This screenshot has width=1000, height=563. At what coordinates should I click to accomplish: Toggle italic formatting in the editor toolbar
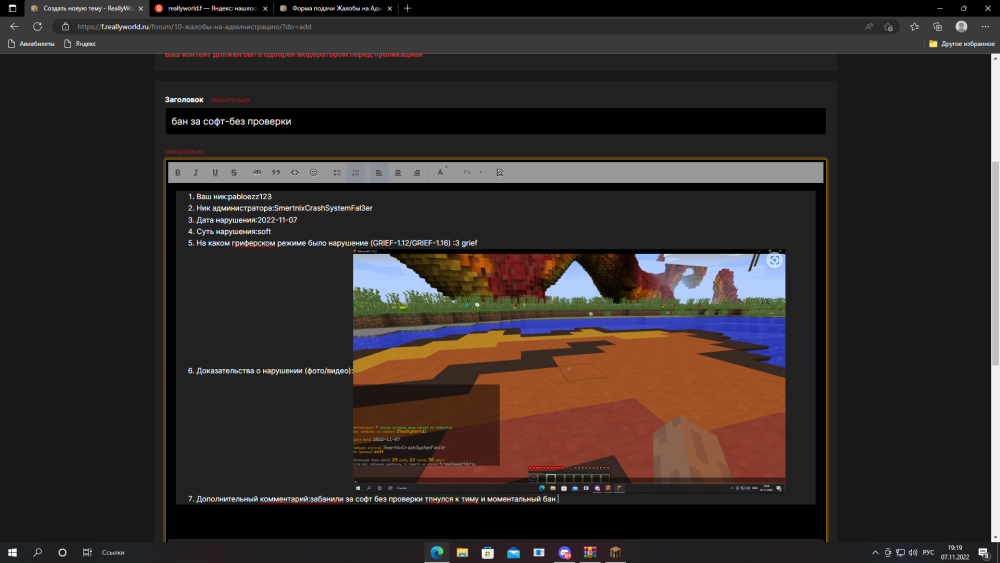click(196, 172)
